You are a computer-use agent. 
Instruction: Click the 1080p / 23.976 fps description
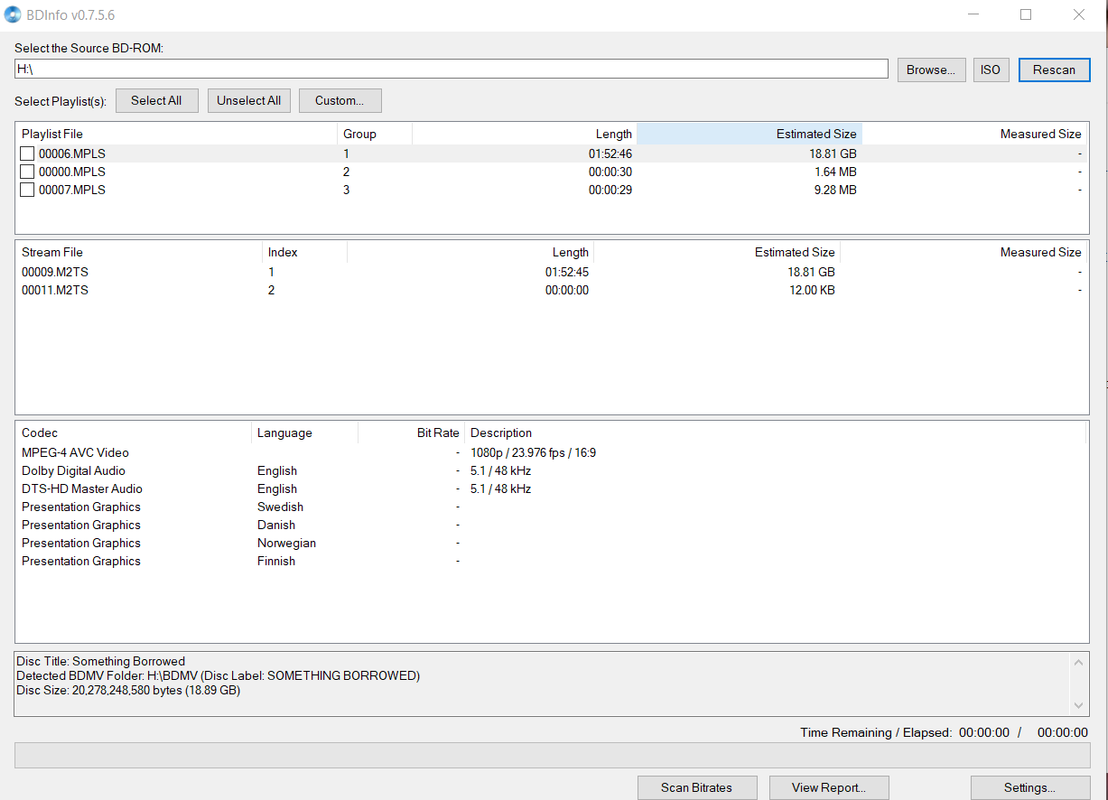coord(533,452)
